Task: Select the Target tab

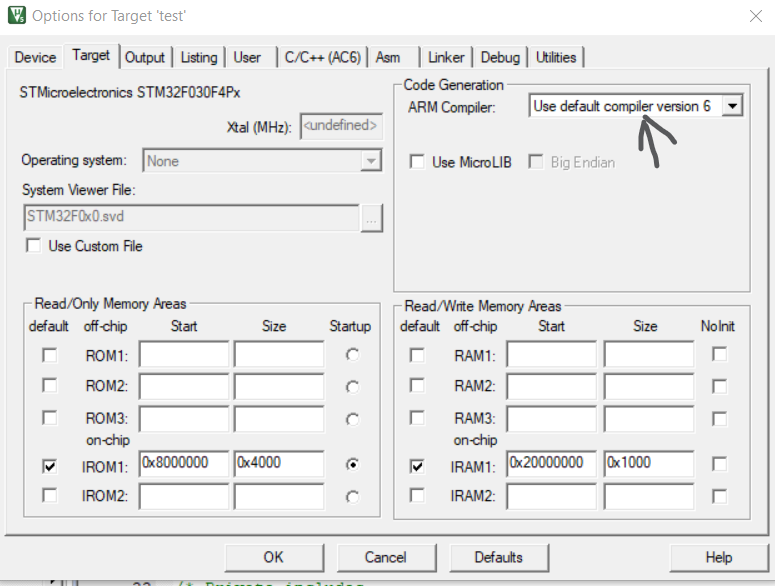Action: (91, 55)
